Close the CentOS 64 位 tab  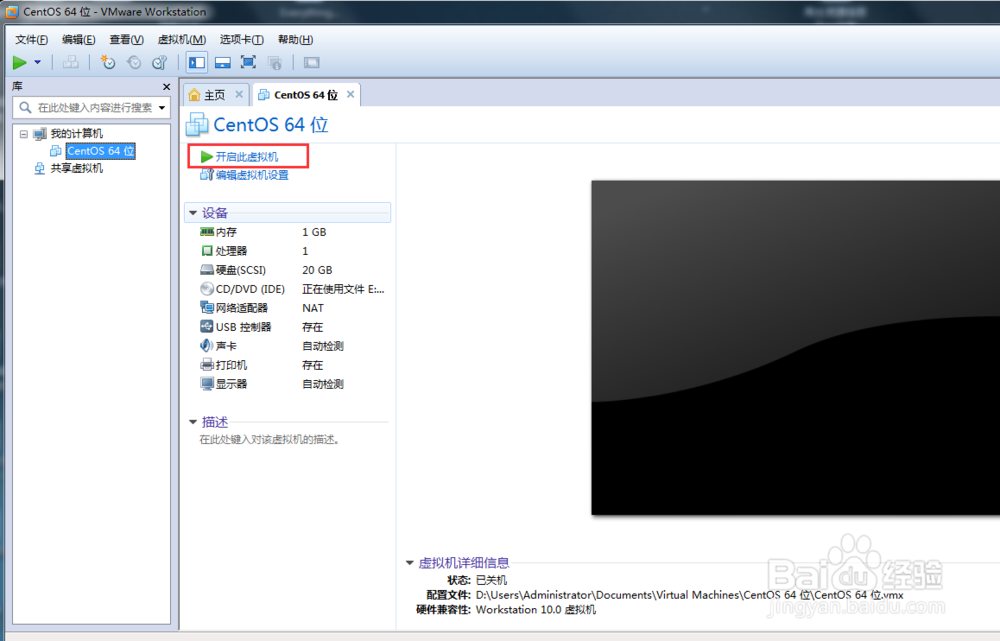point(350,94)
